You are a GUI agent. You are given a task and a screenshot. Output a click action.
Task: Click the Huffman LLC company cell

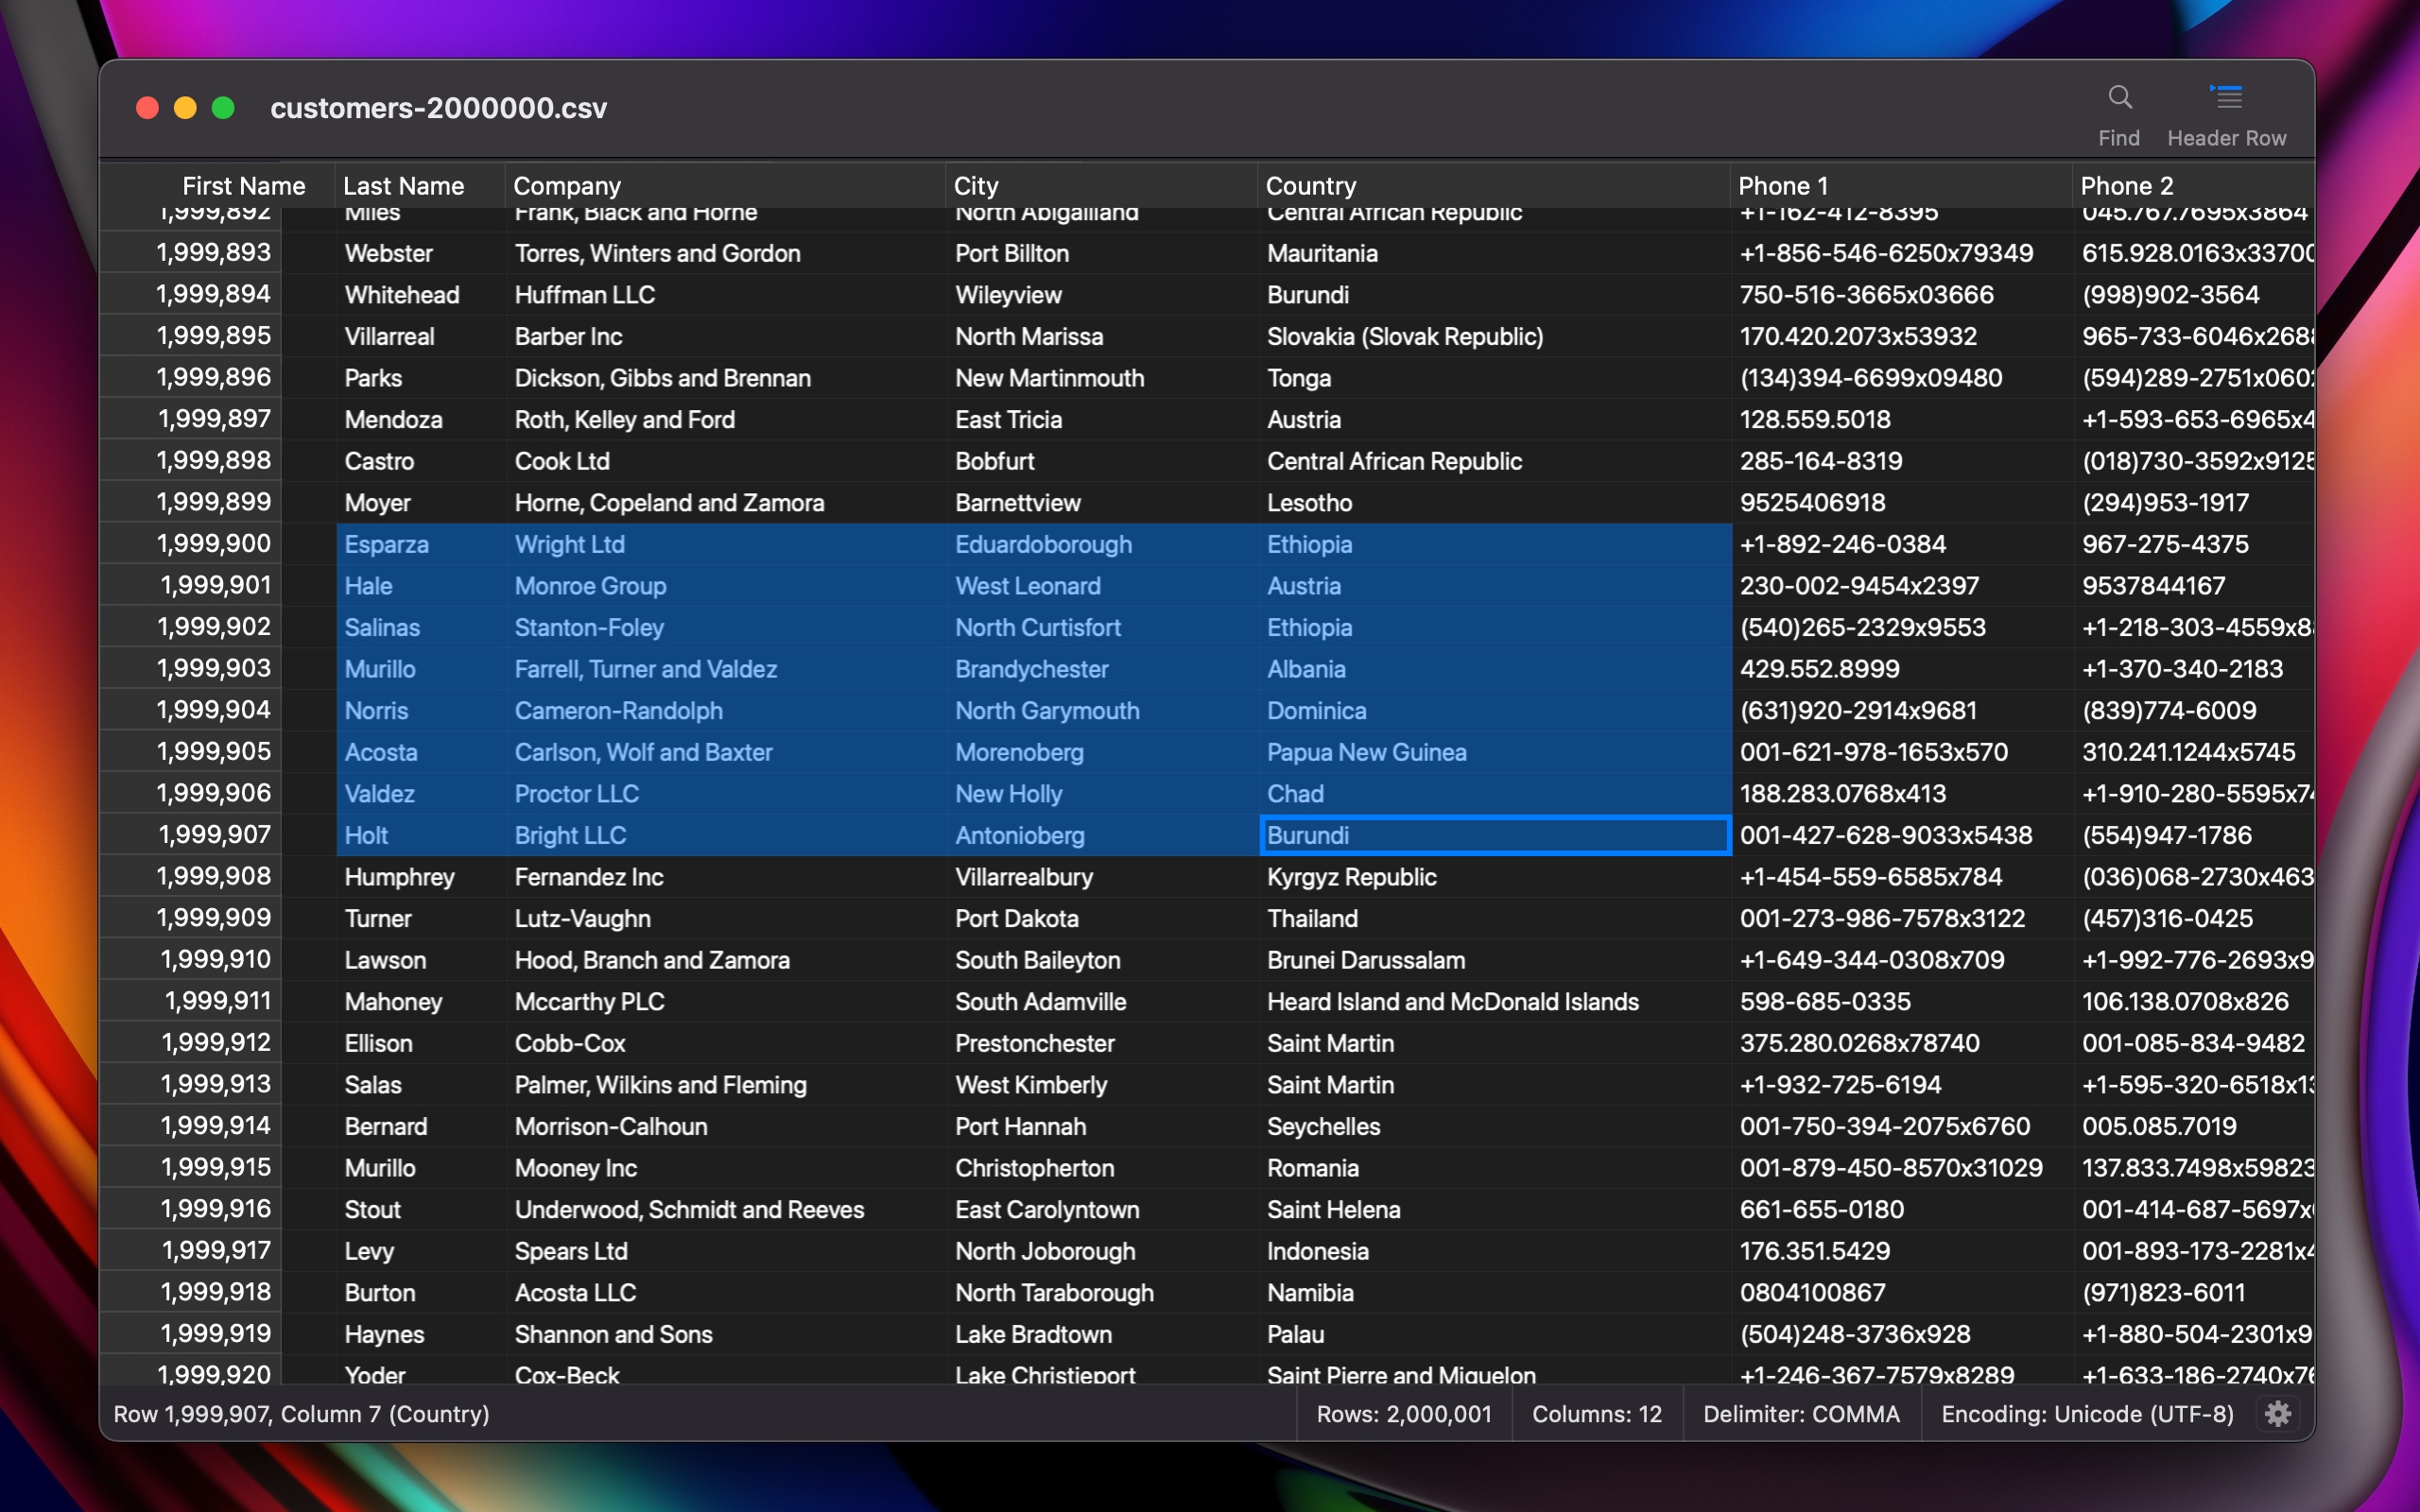point(584,295)
